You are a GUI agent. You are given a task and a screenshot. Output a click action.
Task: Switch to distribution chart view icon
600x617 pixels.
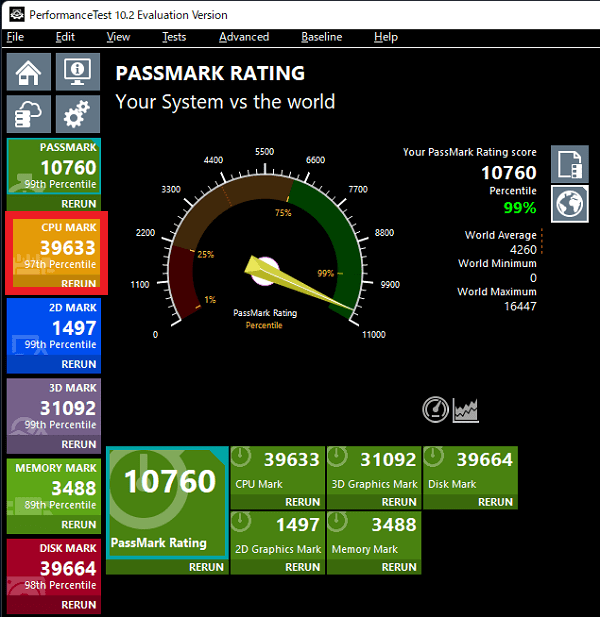pos(466,410)
